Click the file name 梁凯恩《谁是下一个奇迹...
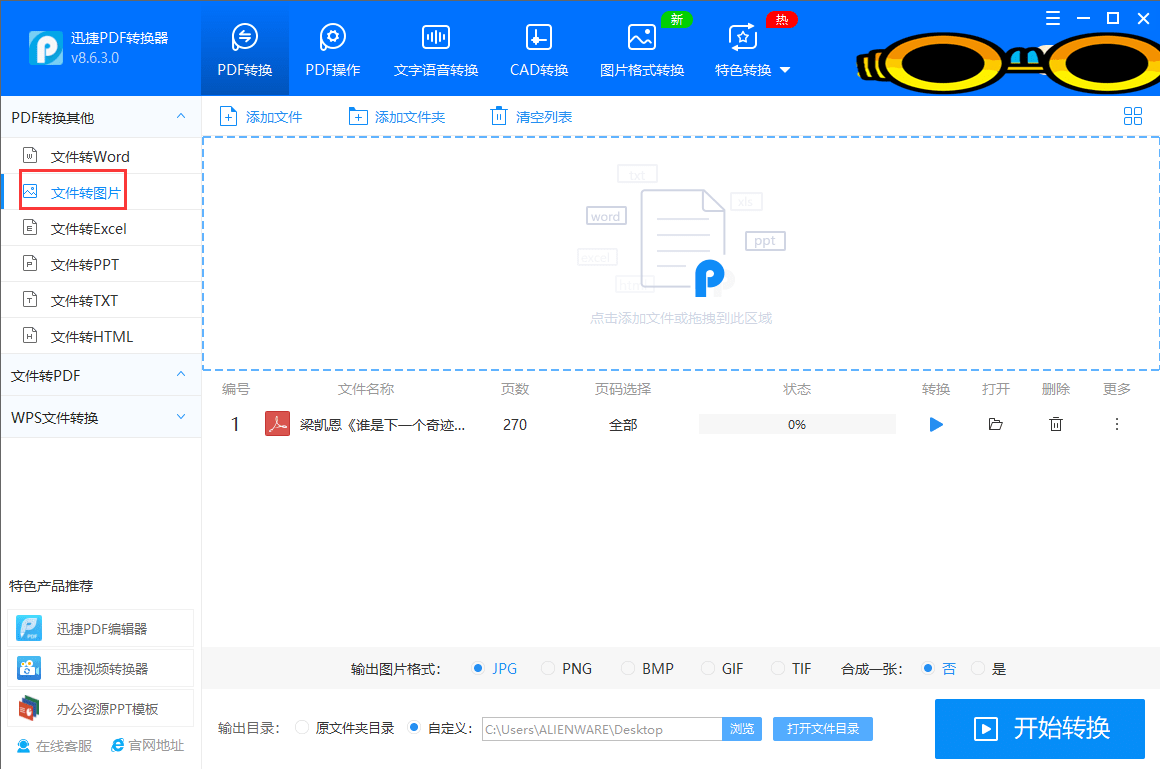Image resolution: width=1160 pixels, height=769 pixels. (x=382, y=425)
